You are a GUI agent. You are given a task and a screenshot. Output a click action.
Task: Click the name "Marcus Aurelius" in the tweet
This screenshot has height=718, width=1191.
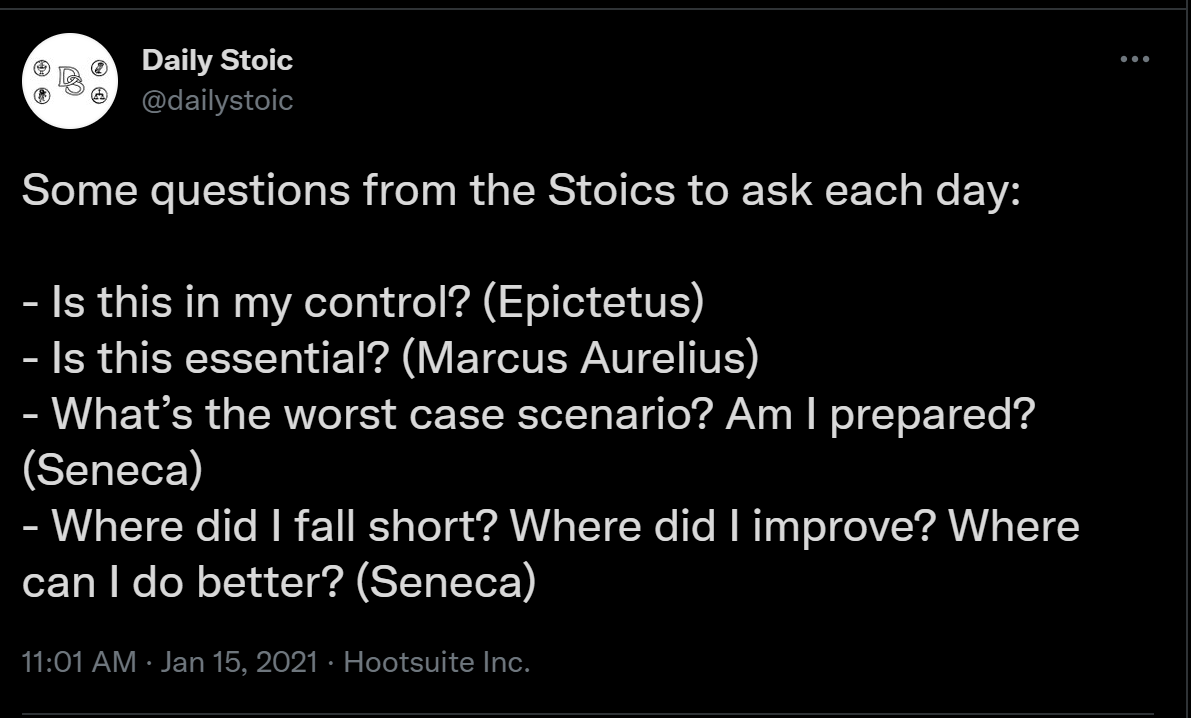coord(580,358)
